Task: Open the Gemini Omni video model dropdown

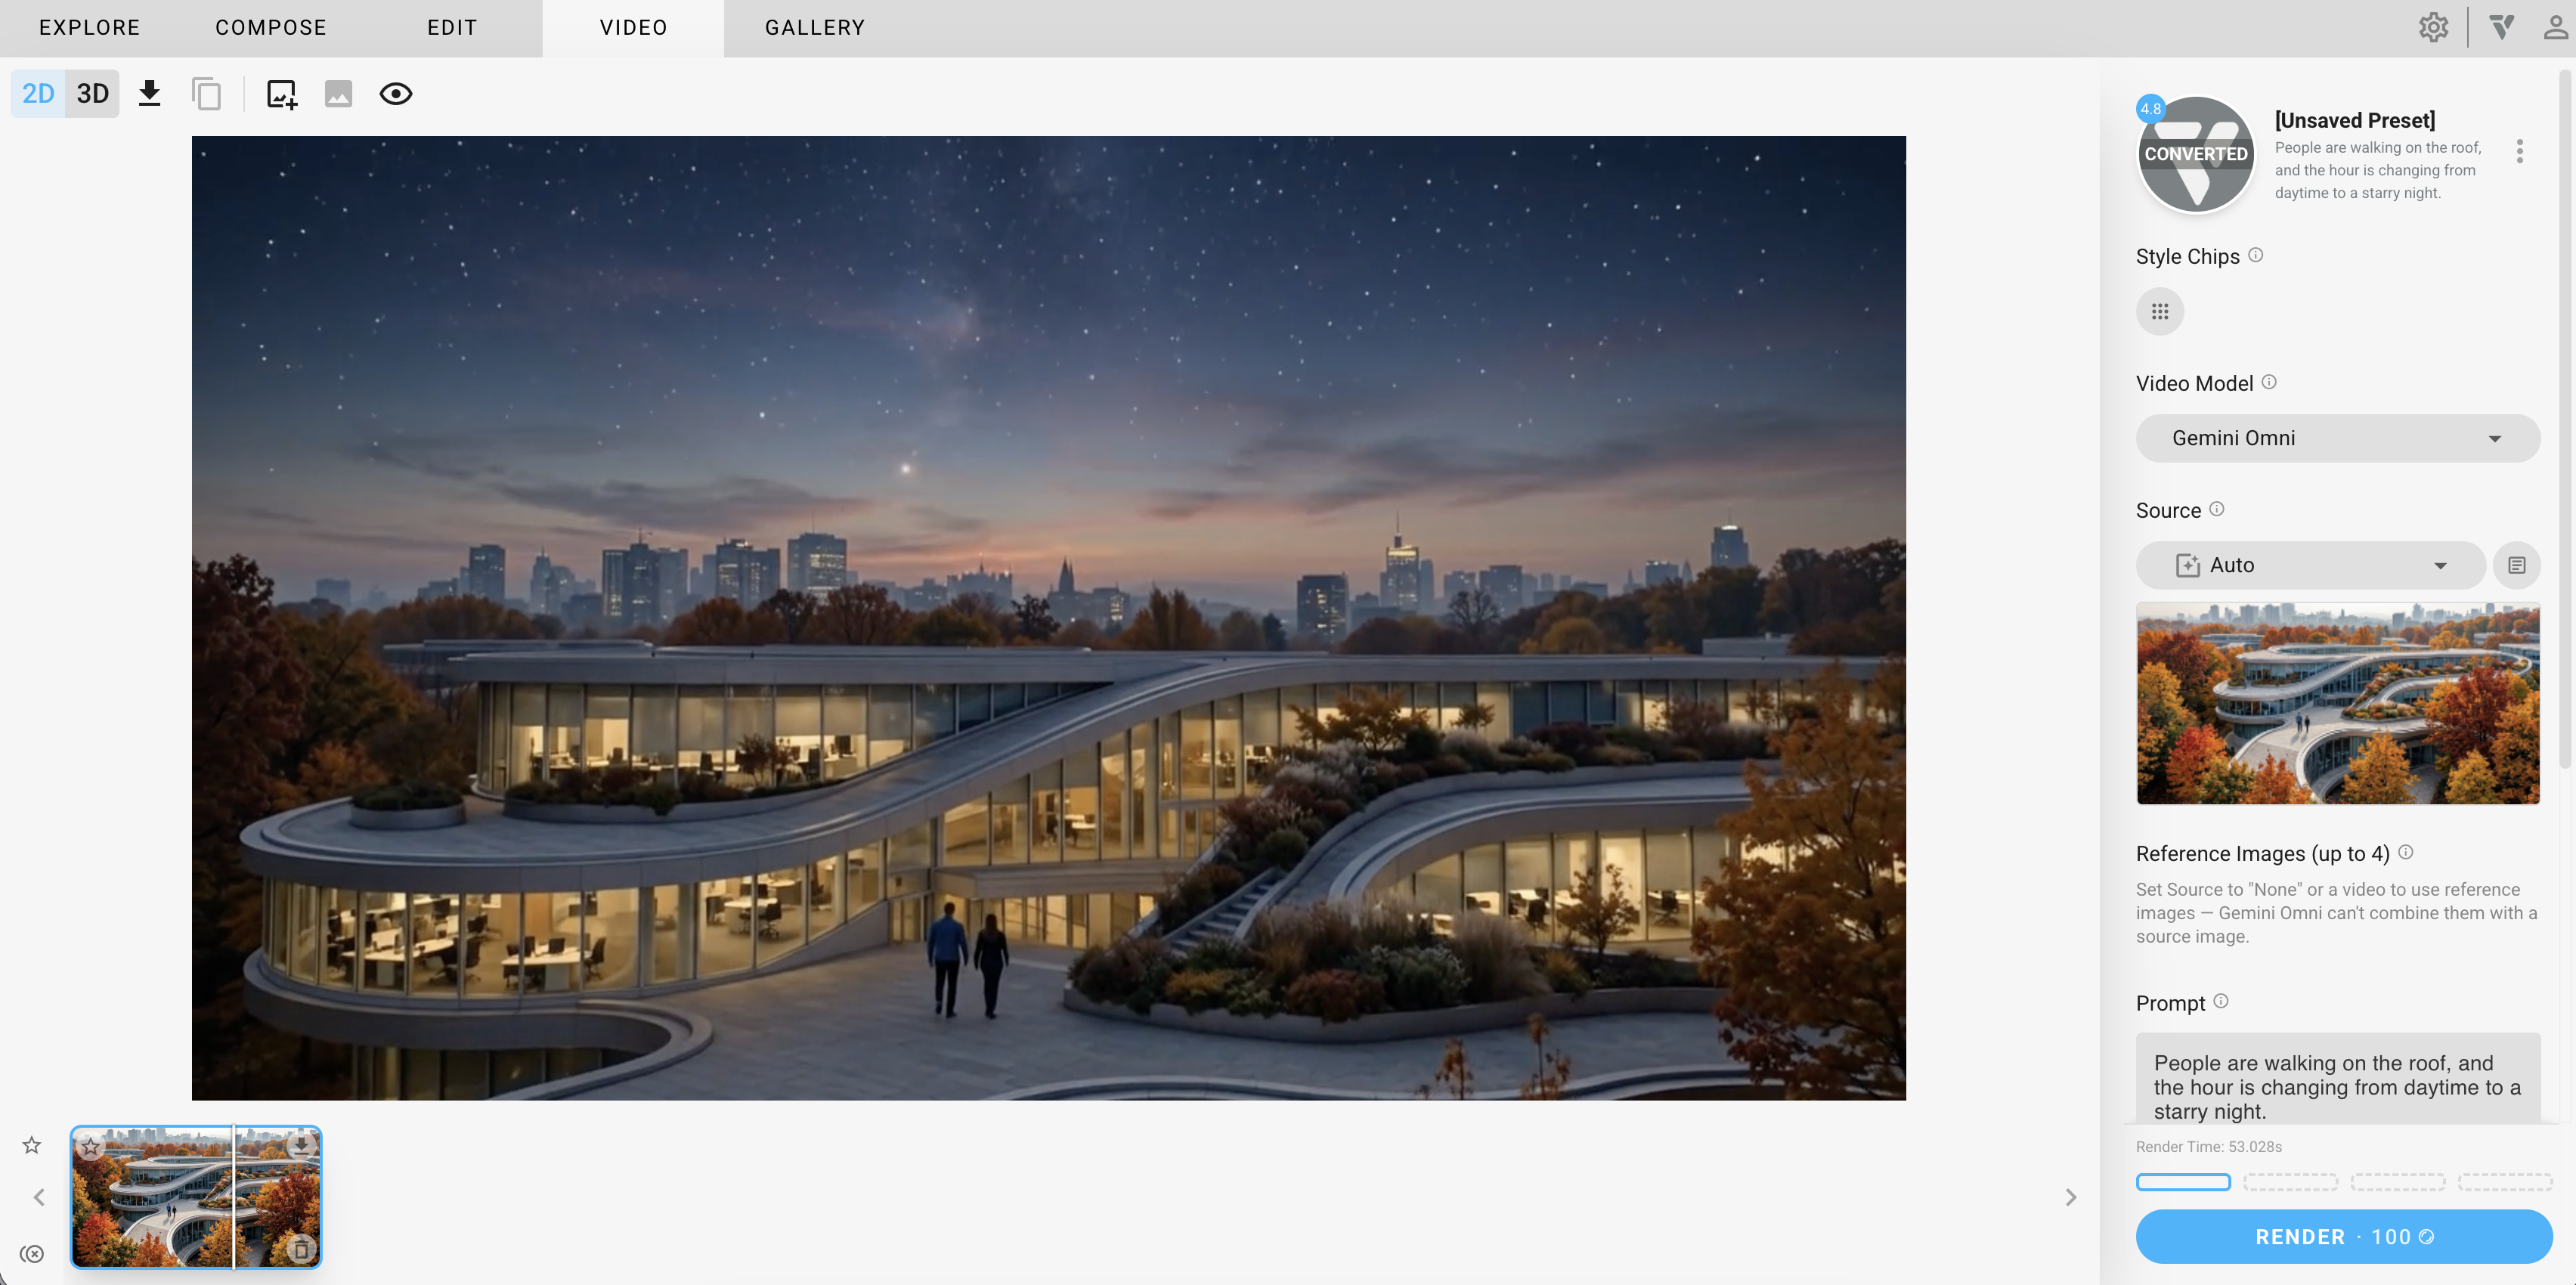Action: point(2337,438)
